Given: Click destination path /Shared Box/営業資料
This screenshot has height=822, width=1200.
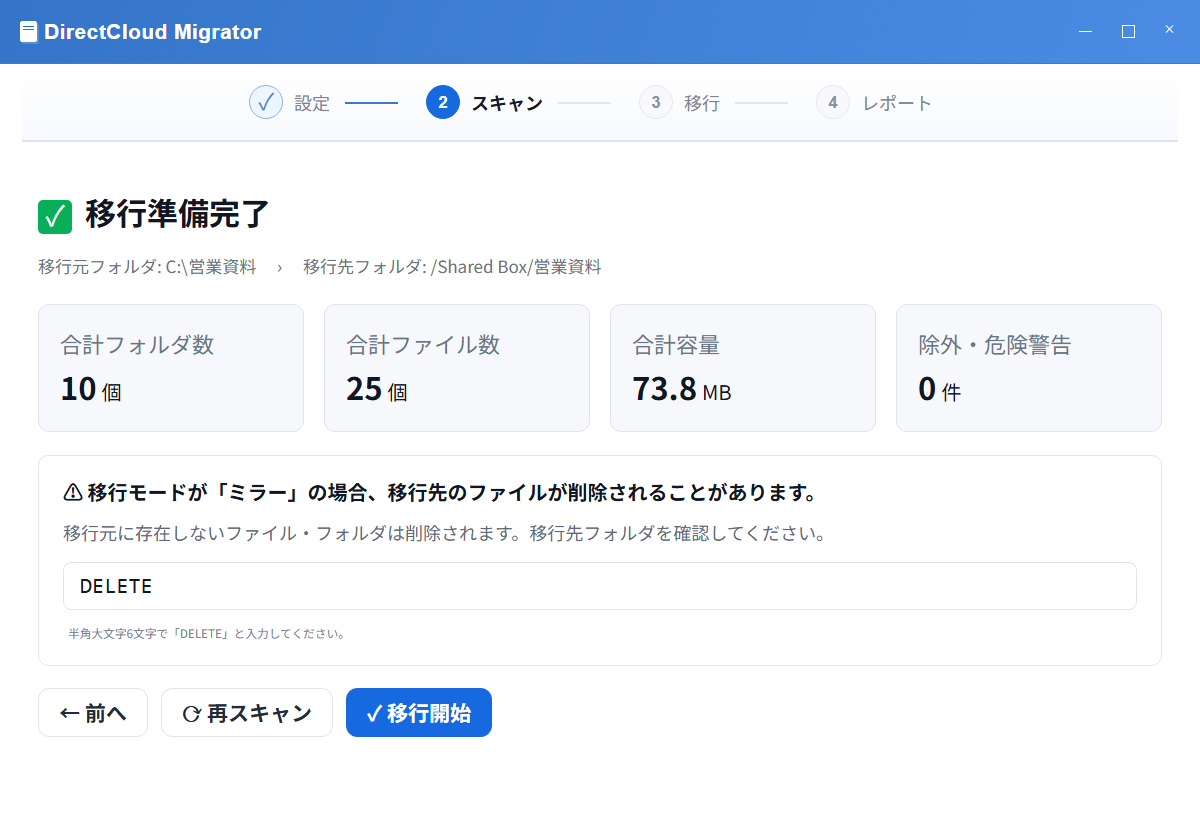Looking at the screenshot, I should click(516, 267).
